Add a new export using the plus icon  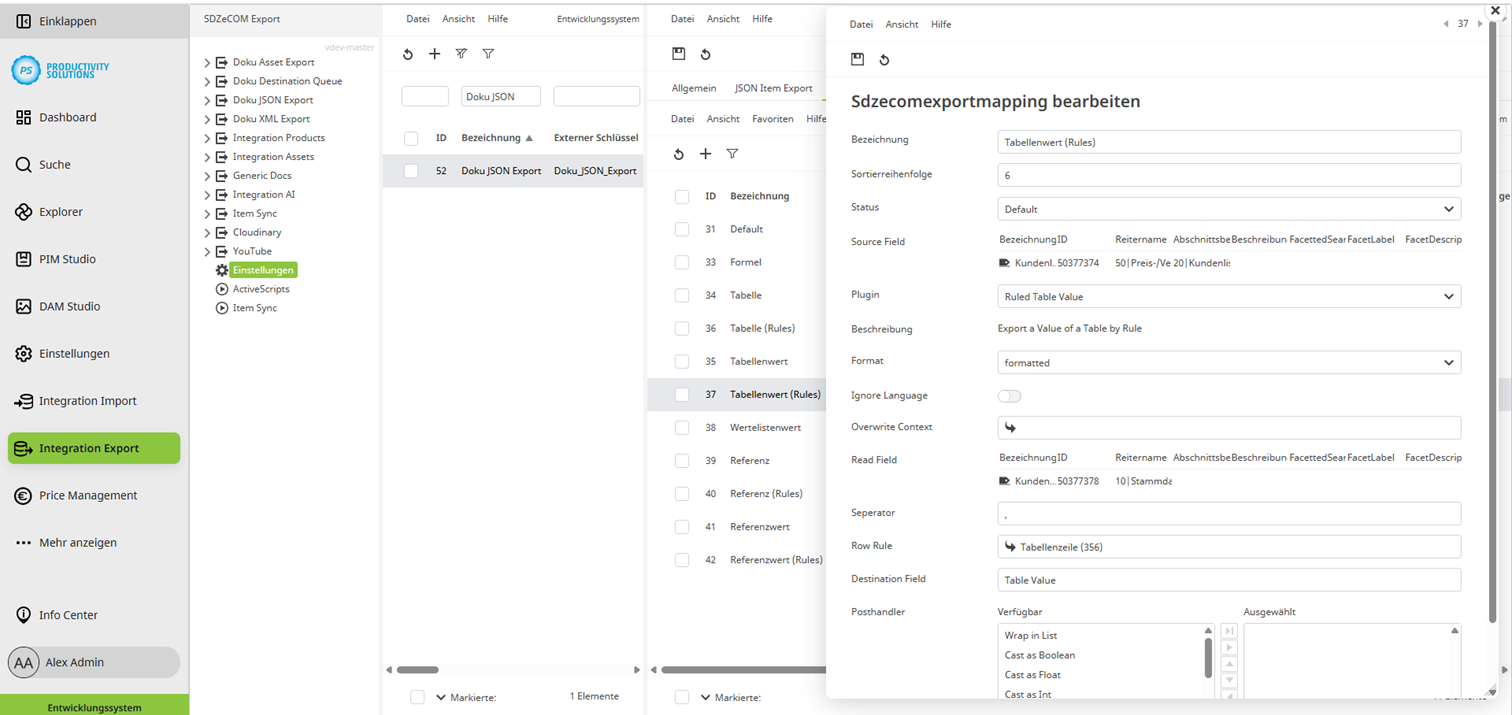(434, 54)
